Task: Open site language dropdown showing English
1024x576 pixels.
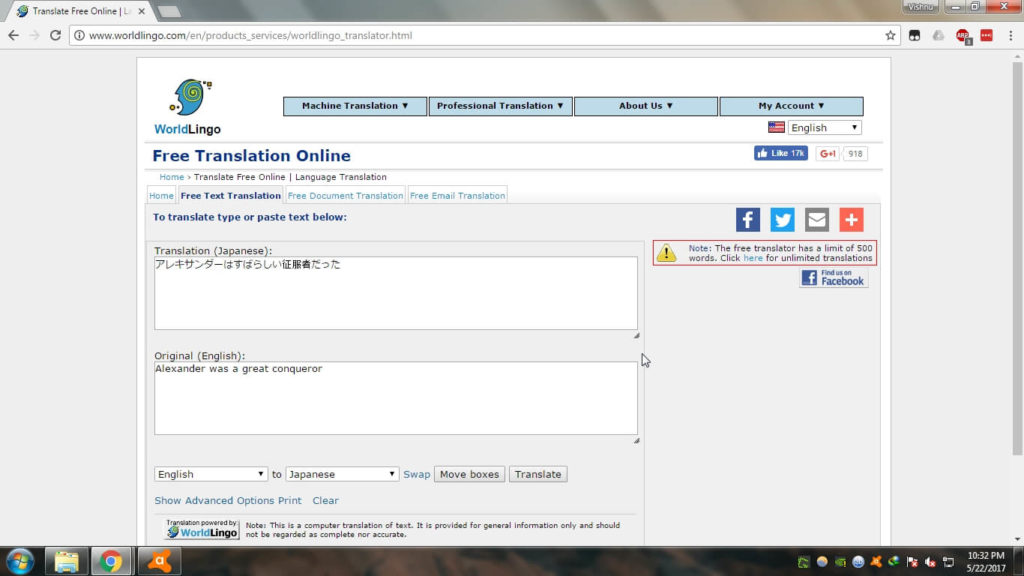Action: (824, 128)
